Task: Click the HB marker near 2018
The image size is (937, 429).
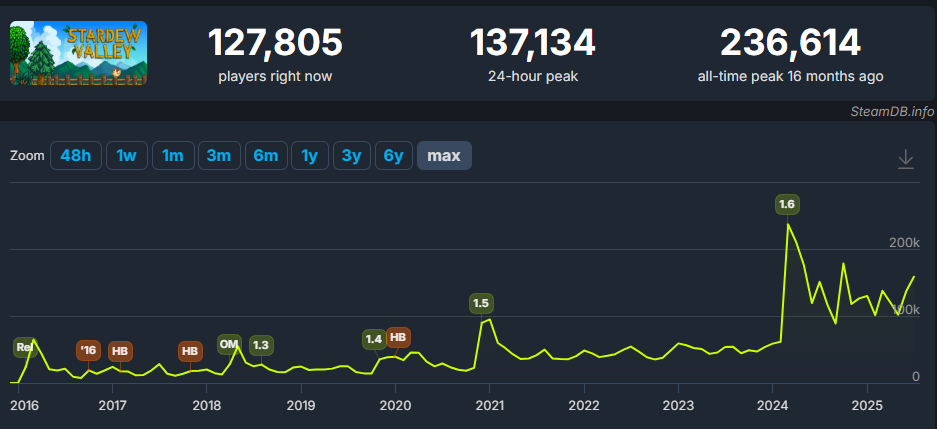Action: click(190, 351)
